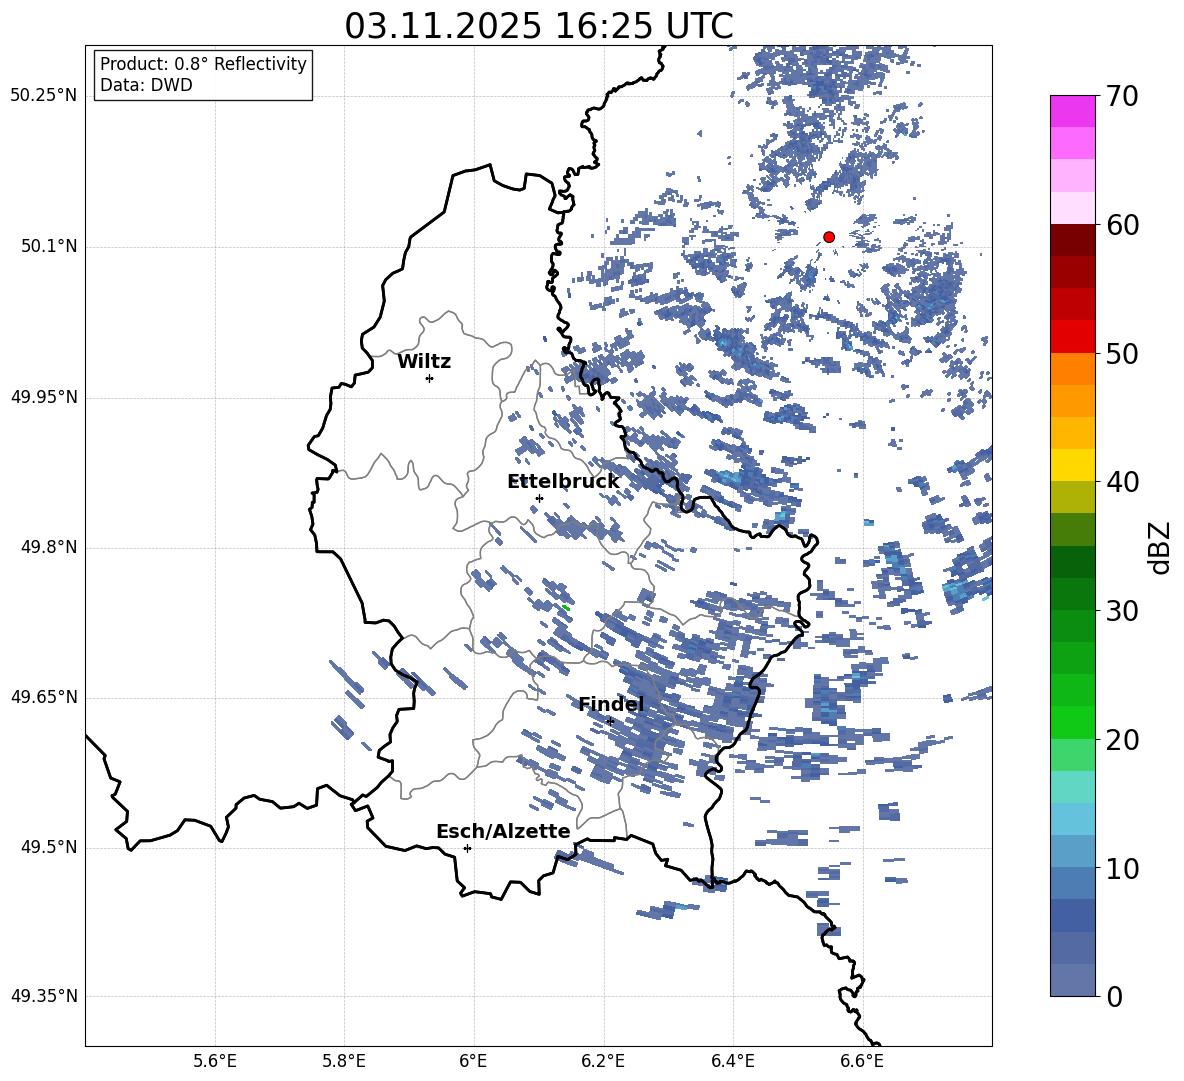Click the Esch/Alzette city label
This screenshot has width=1184, height=1081.
pos(503,831)
